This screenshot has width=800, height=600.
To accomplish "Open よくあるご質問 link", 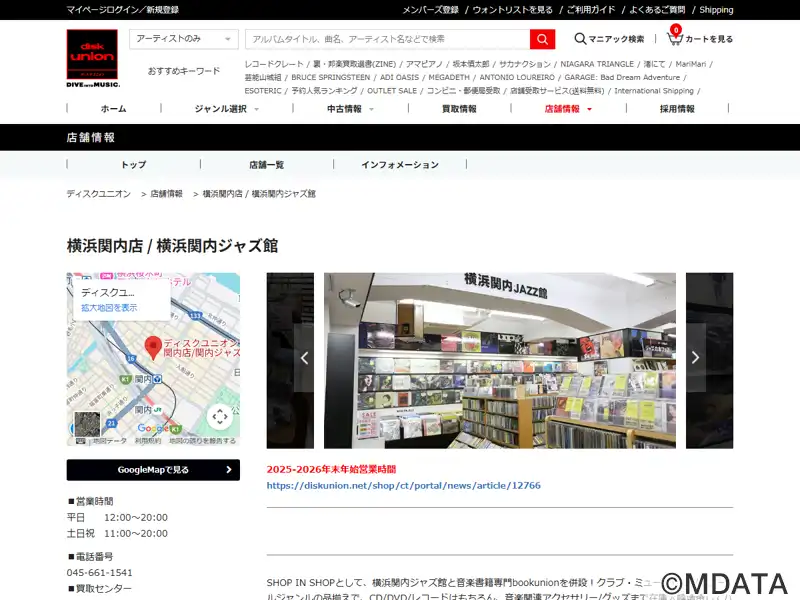I will click(657, 10).
